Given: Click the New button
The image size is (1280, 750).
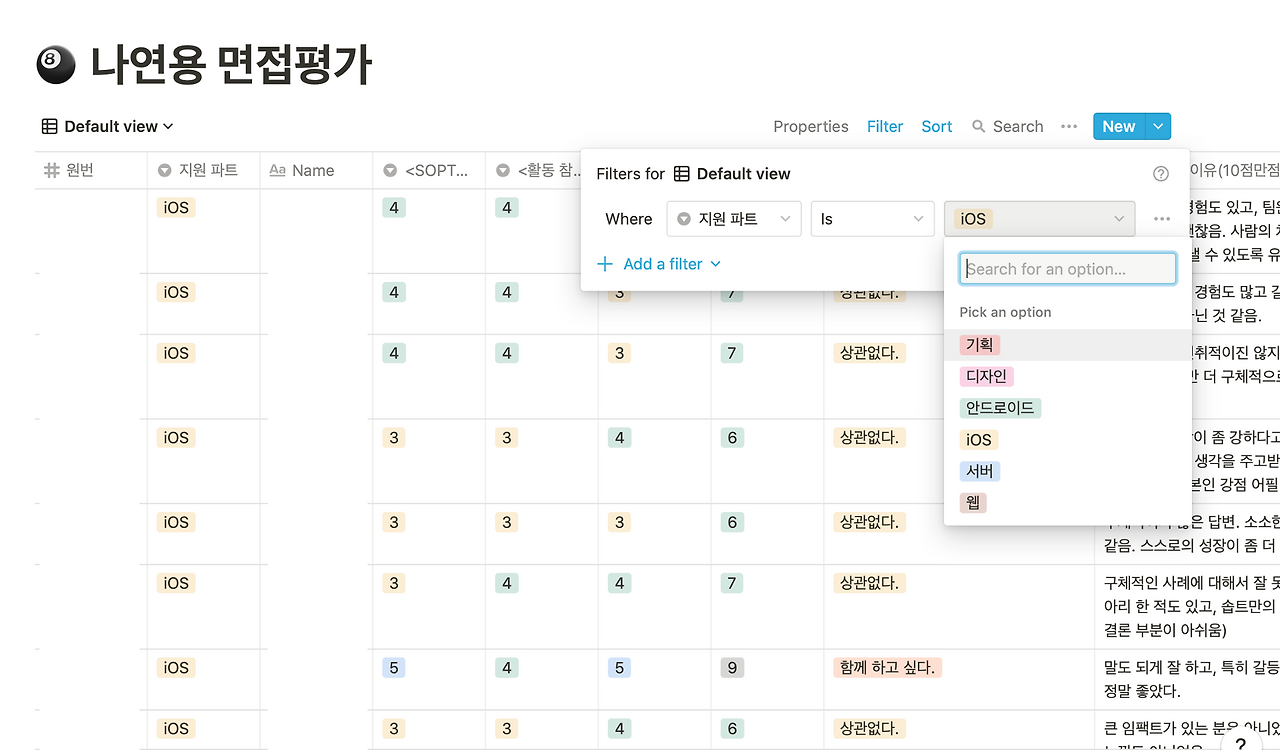Looking at the screenshot, I should point(1118,126).
